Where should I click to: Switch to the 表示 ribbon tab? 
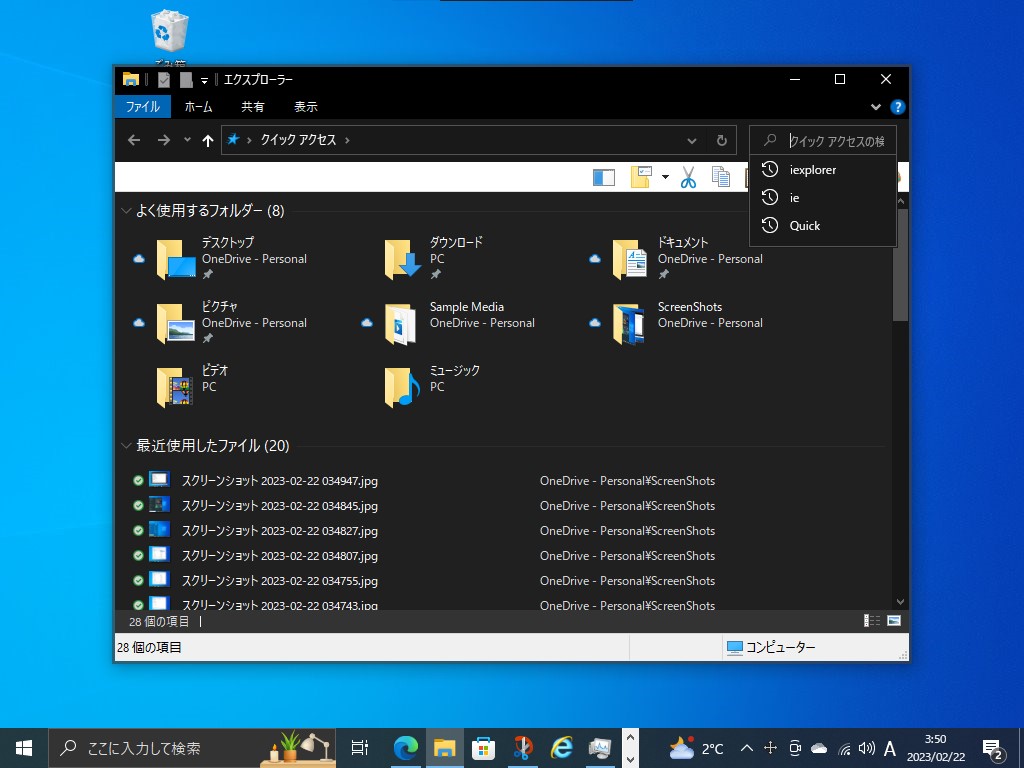coord(305,106)
